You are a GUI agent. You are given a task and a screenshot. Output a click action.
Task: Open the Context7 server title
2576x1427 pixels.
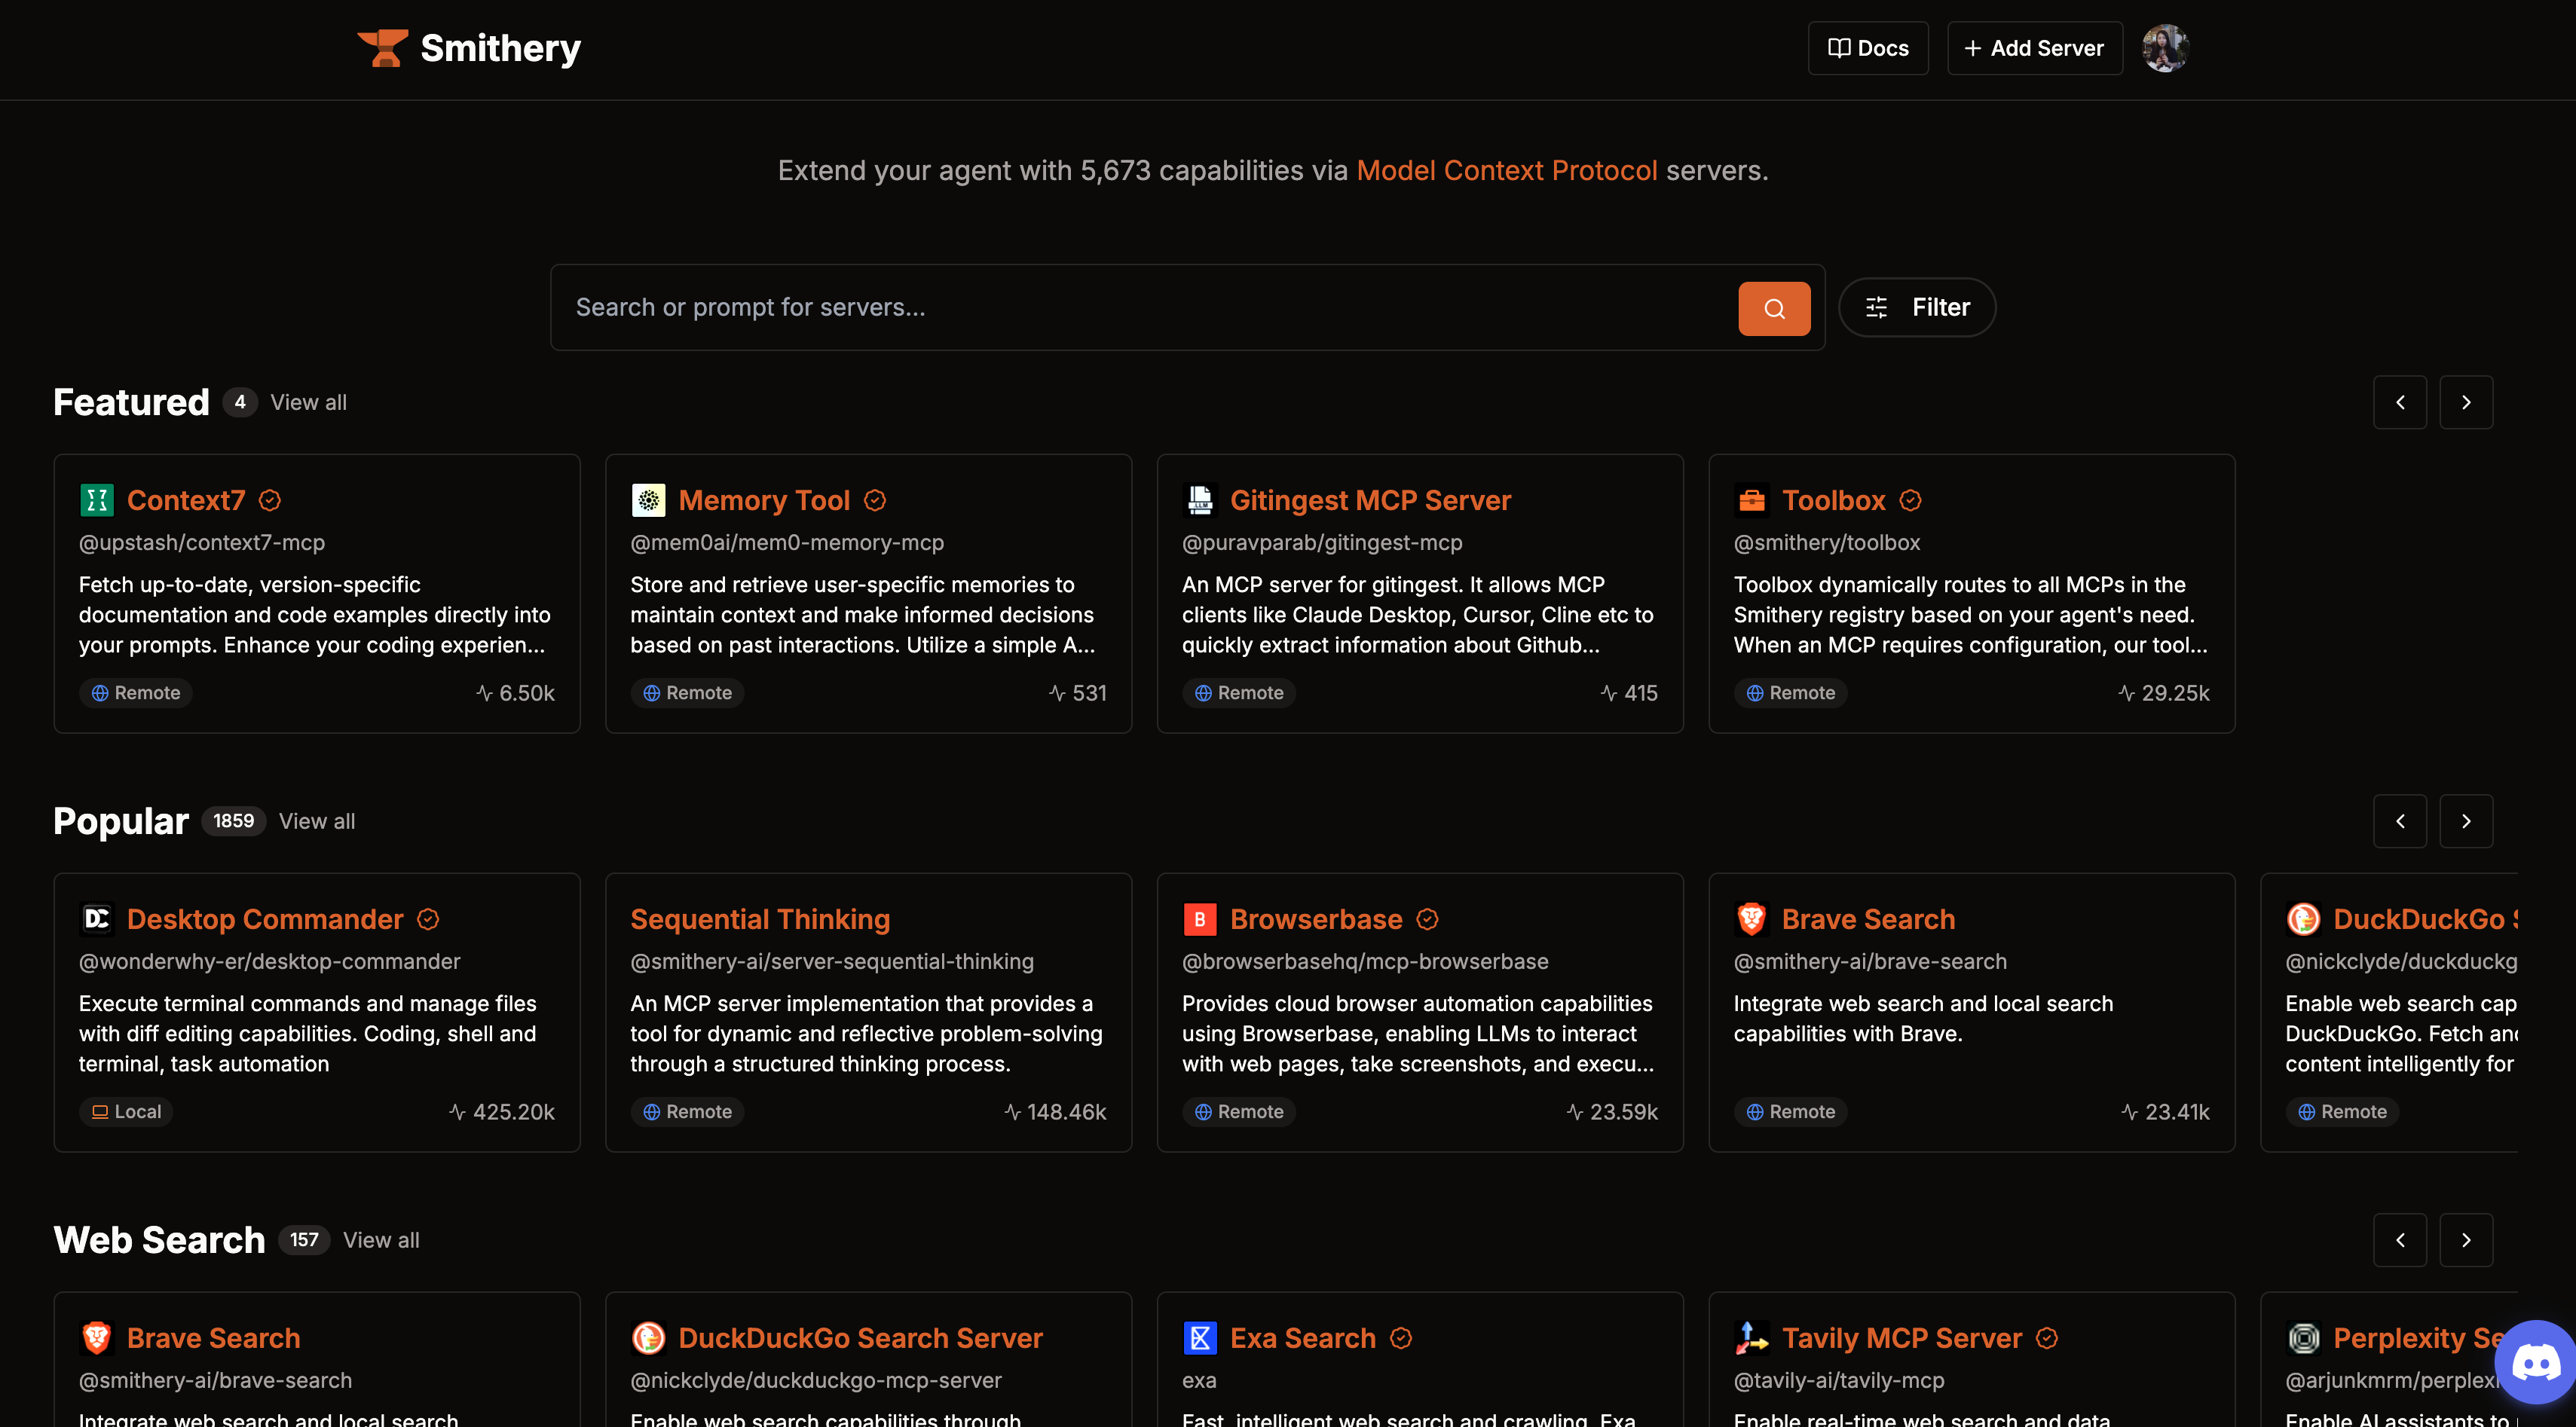coord(186,500)
